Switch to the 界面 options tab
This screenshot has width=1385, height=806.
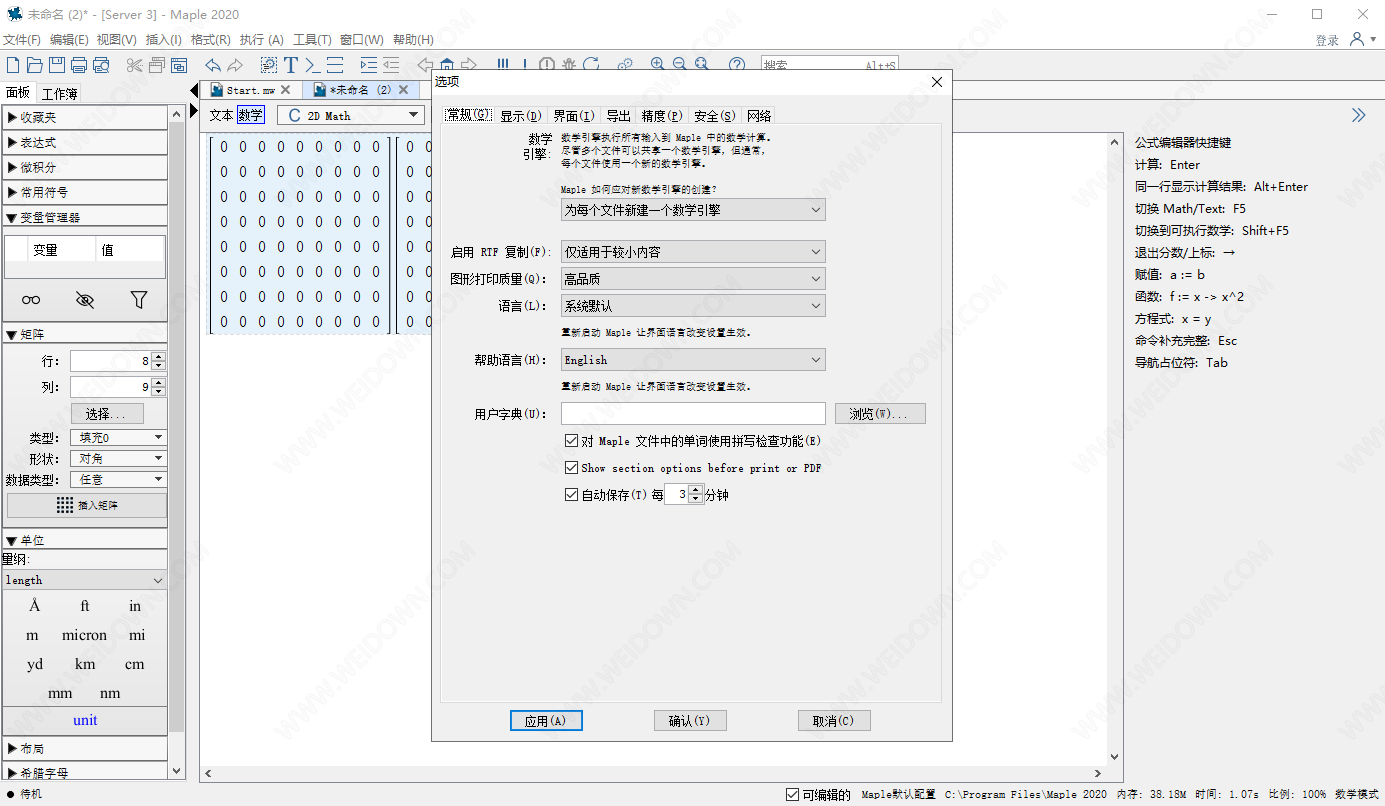click(574, 116)
